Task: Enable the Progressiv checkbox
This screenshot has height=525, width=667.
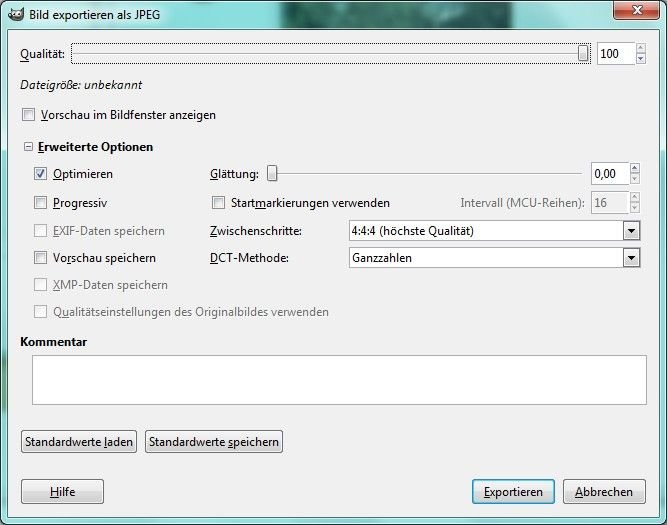Action: [40, 203]
